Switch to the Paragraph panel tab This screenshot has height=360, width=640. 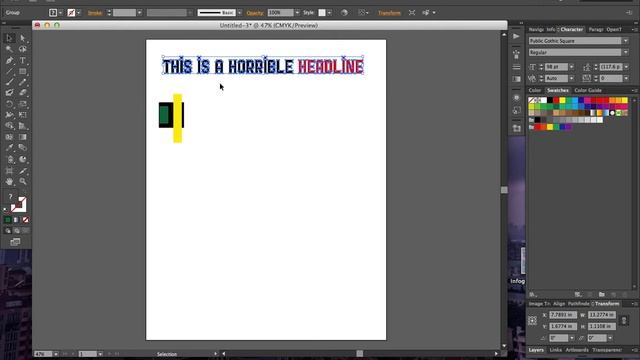(596, 29)
